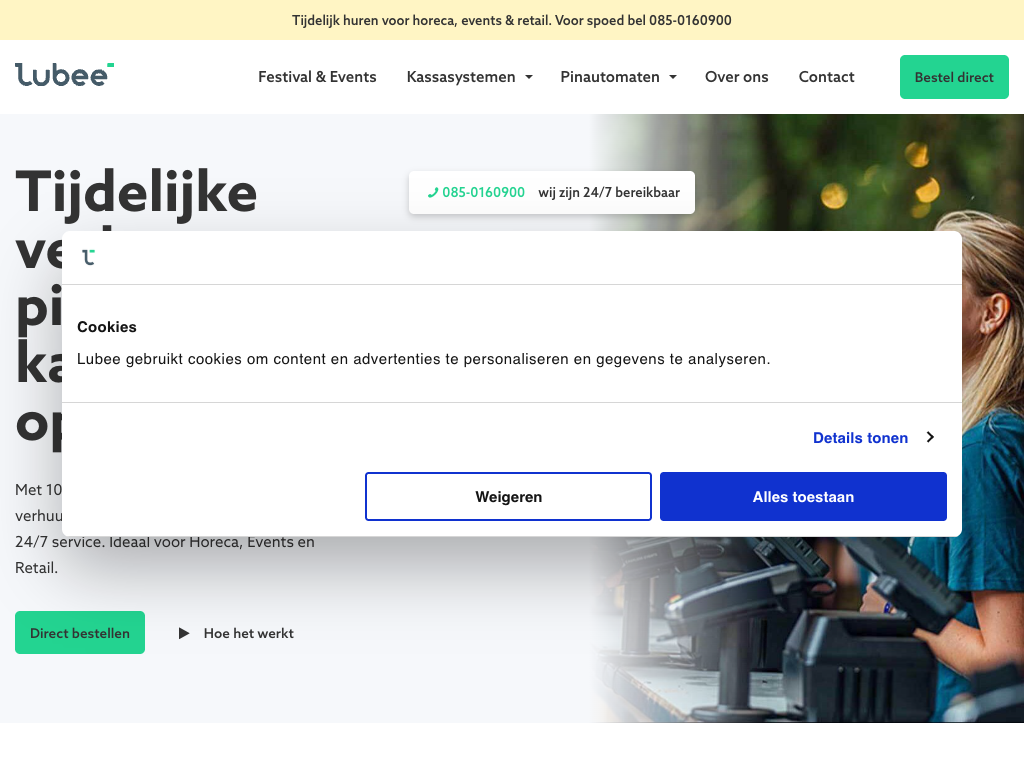Click the yellow top announcement banner

[512, 20]
